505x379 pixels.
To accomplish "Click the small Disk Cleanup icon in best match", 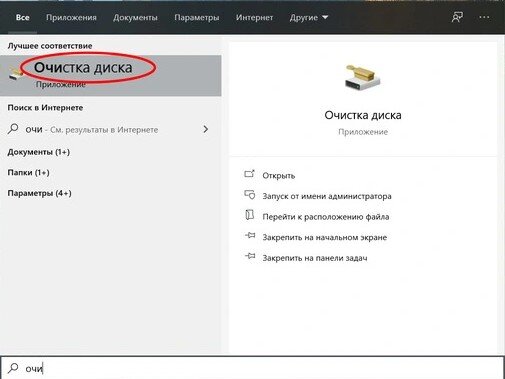I will [x=15, y=73].
